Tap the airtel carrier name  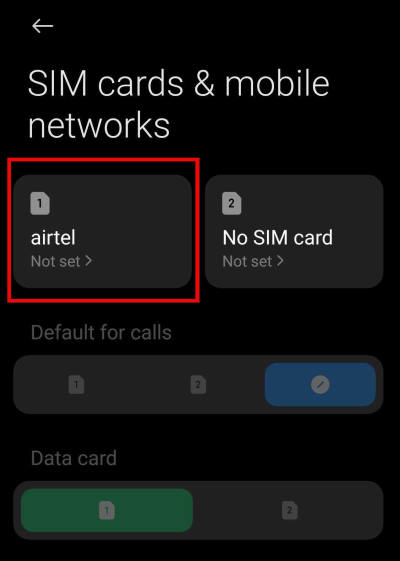[x=53, y=238]
